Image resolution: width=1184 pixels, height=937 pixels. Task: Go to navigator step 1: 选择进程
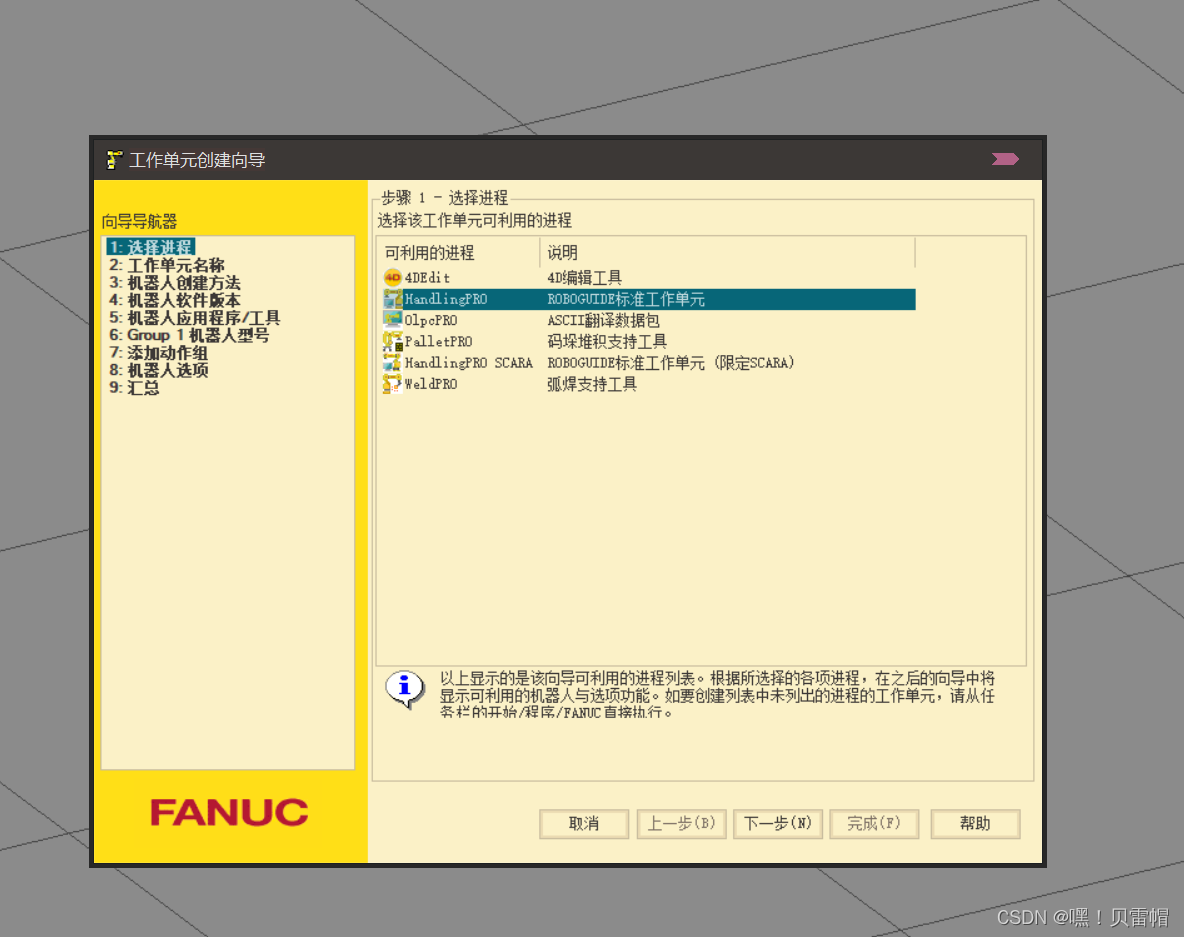151,247
